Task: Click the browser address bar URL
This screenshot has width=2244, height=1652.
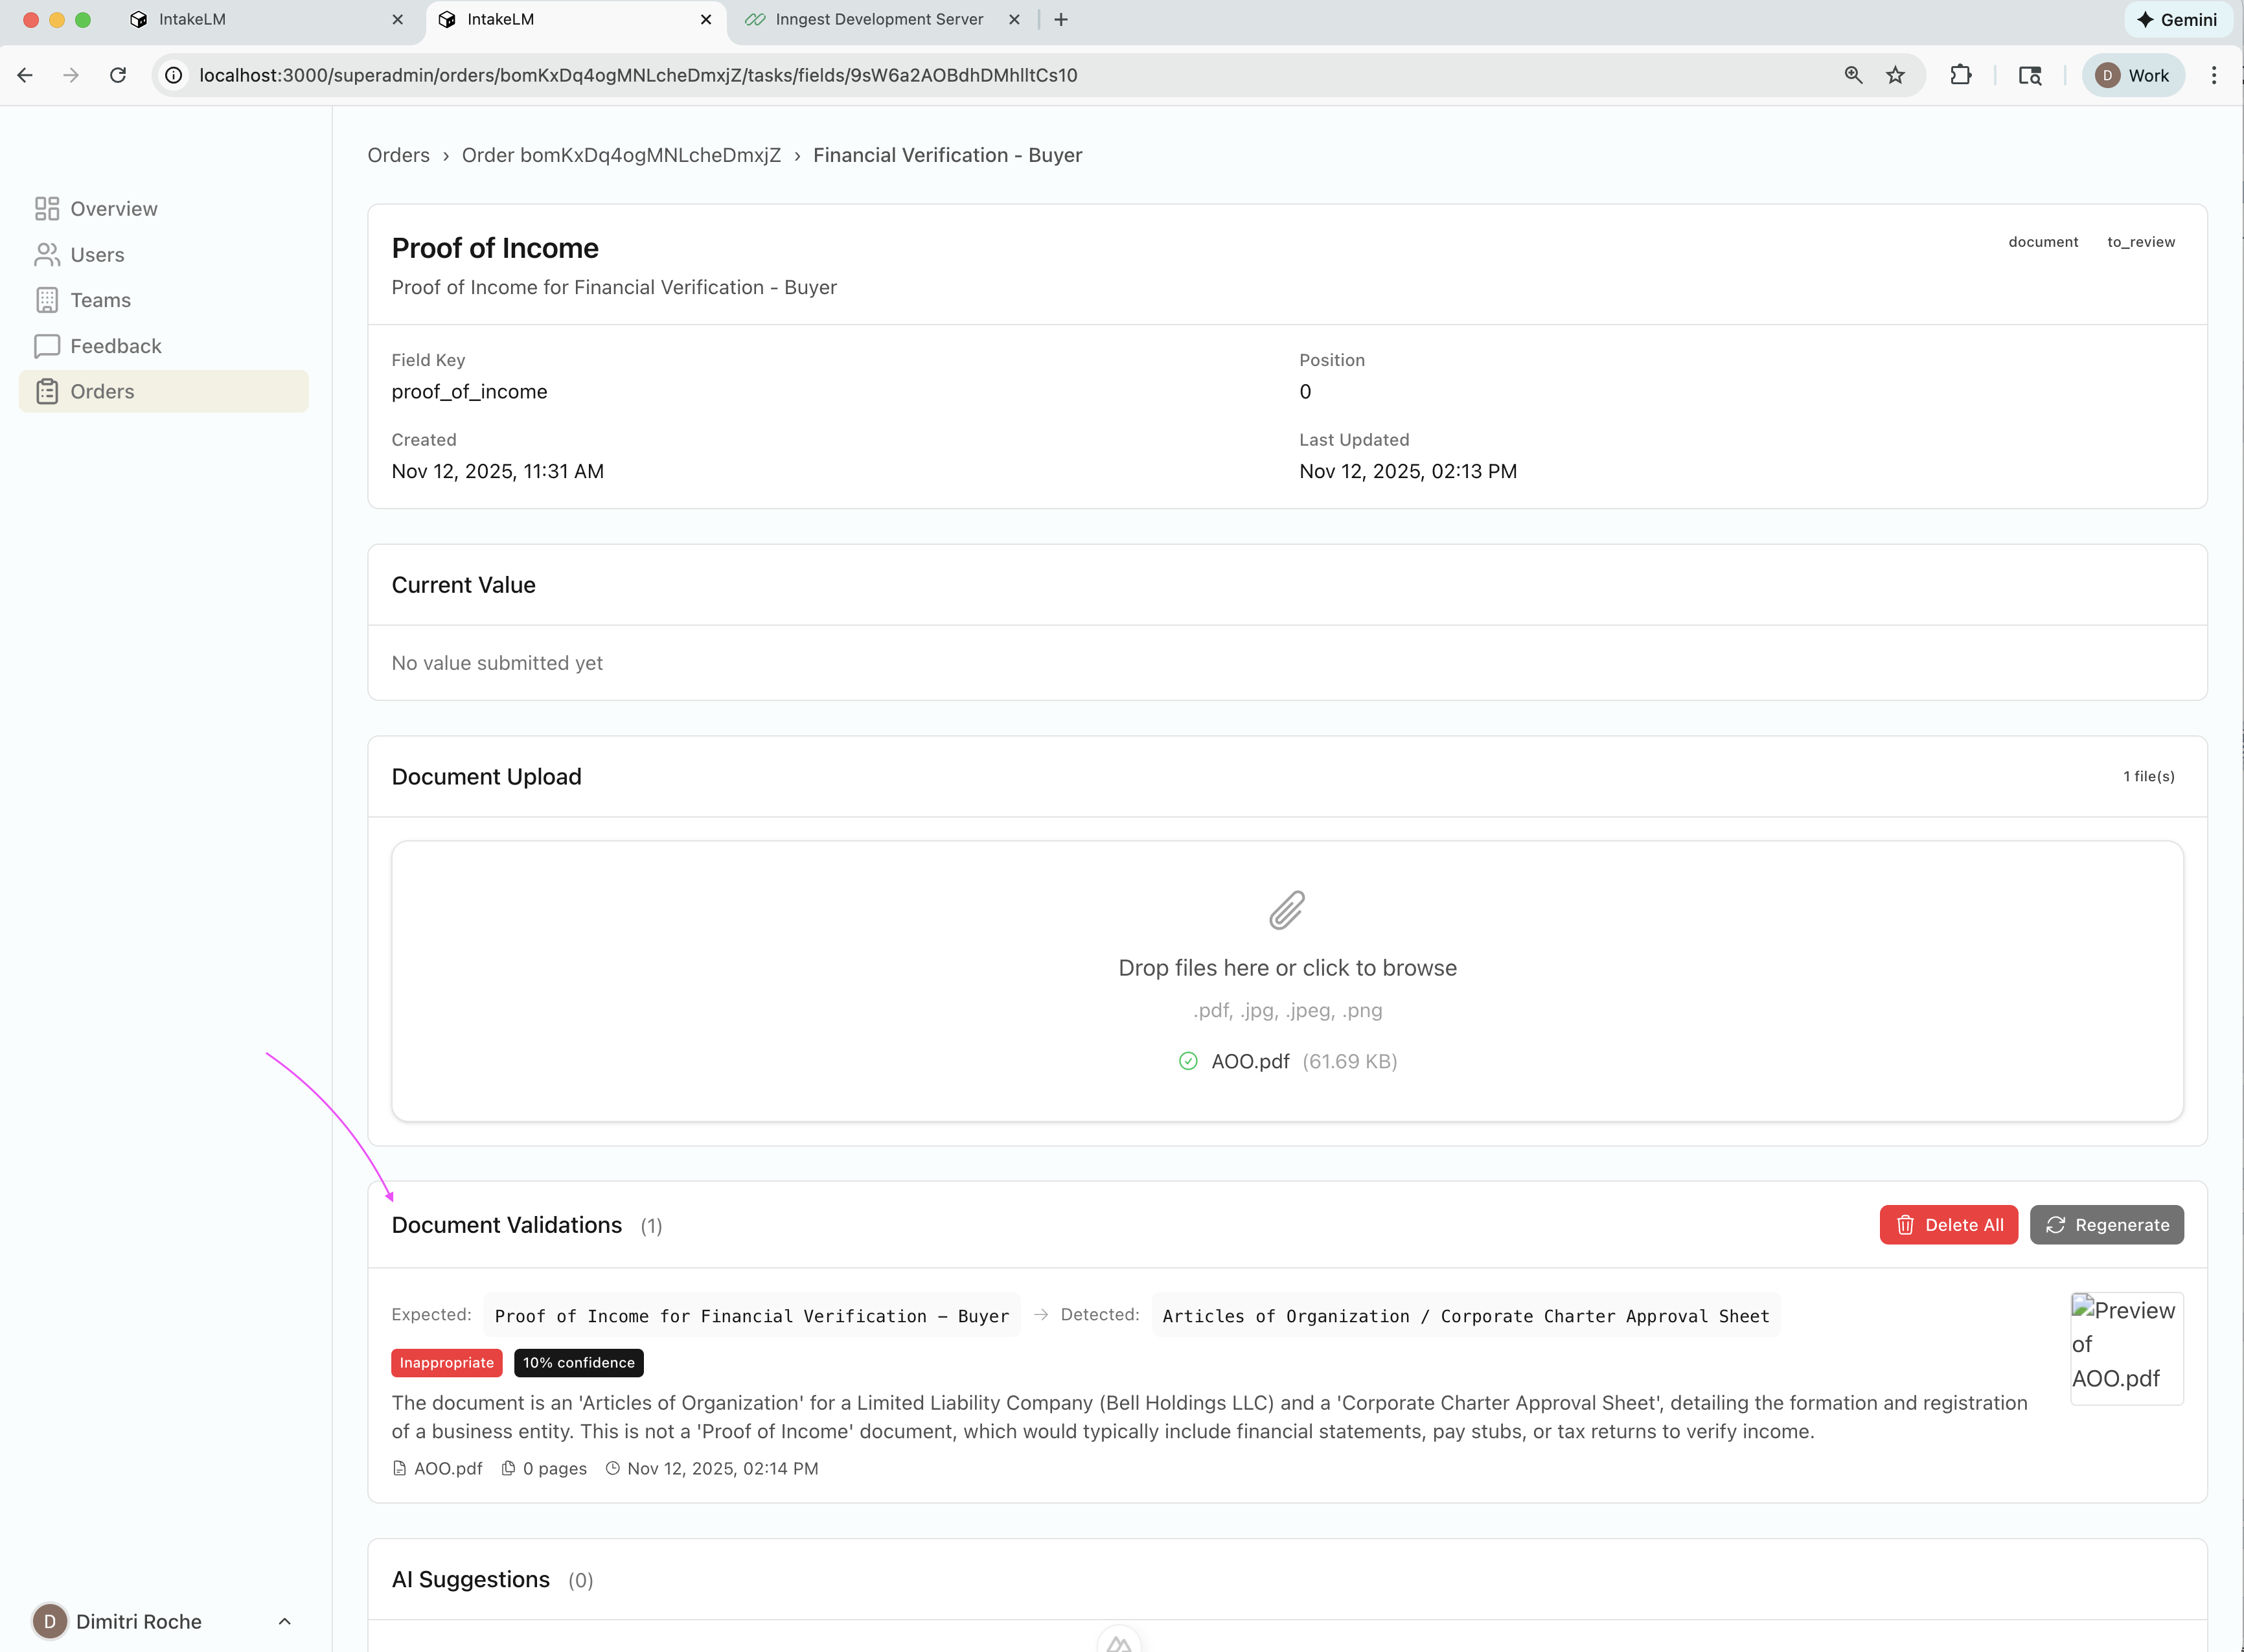Action: pyautogui.click(x=638, y=75)
